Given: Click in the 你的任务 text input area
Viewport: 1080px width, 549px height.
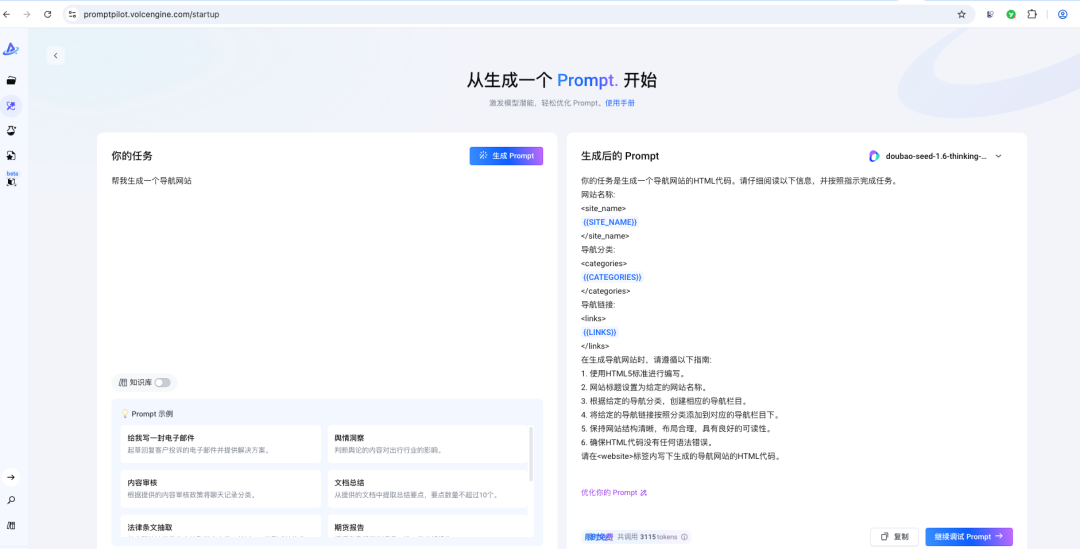Looking at the screenshot, I should point(327,270).
